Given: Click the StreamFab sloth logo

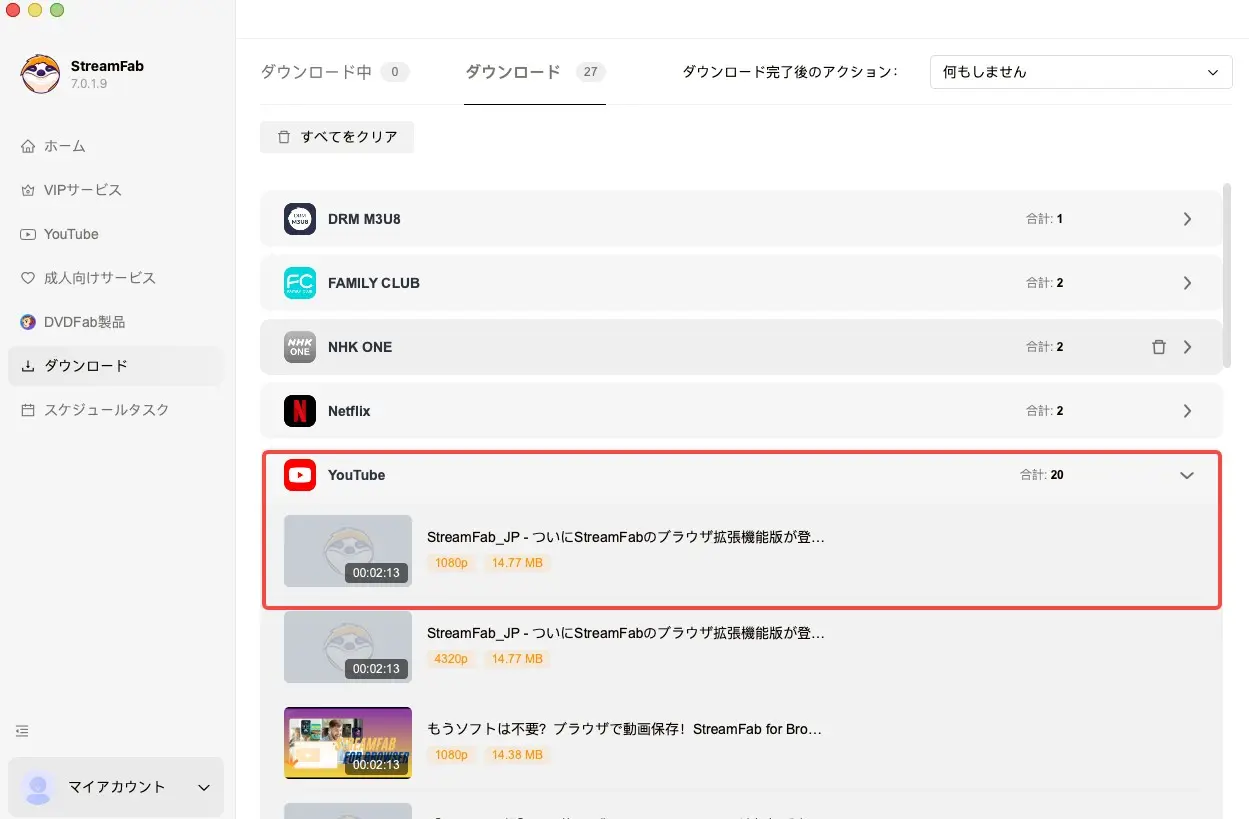Looking at the screenshot, I should point(40,74).
